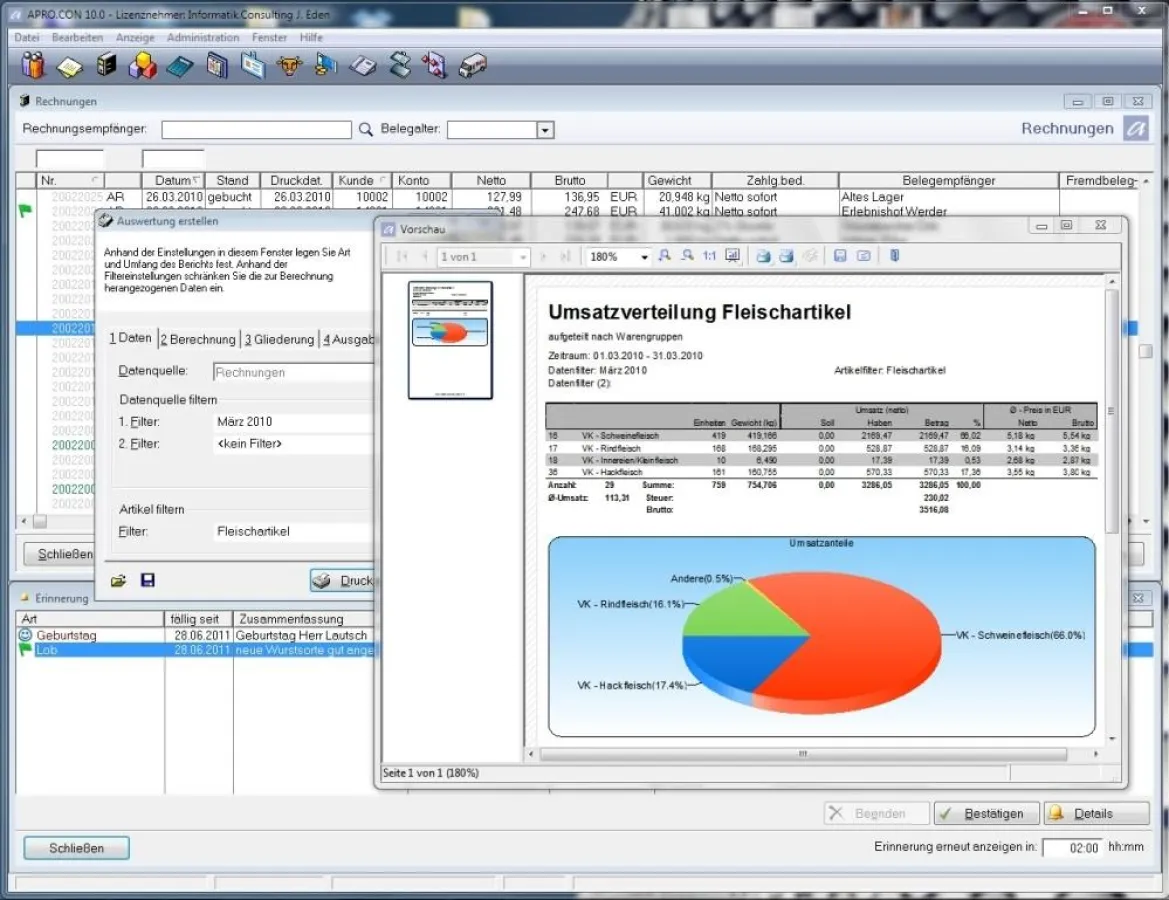Save the preview report via disk icon

840,256
